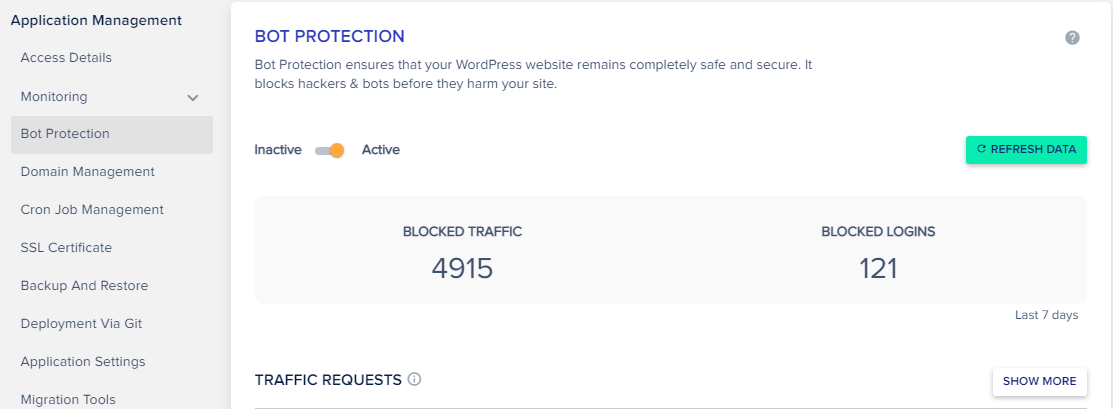1113x409 pixels.
Task: Toggle the Bot Protection active switch
Action: point(330,150)
